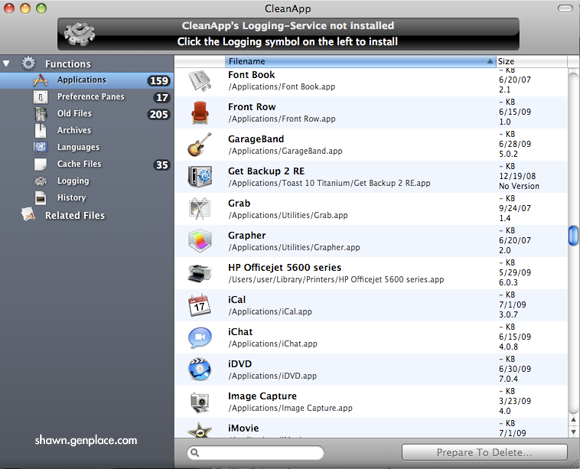Viewport: 580px width, 469px height.
Task: Click the Preference Panes icon
Action: point(40,97)
